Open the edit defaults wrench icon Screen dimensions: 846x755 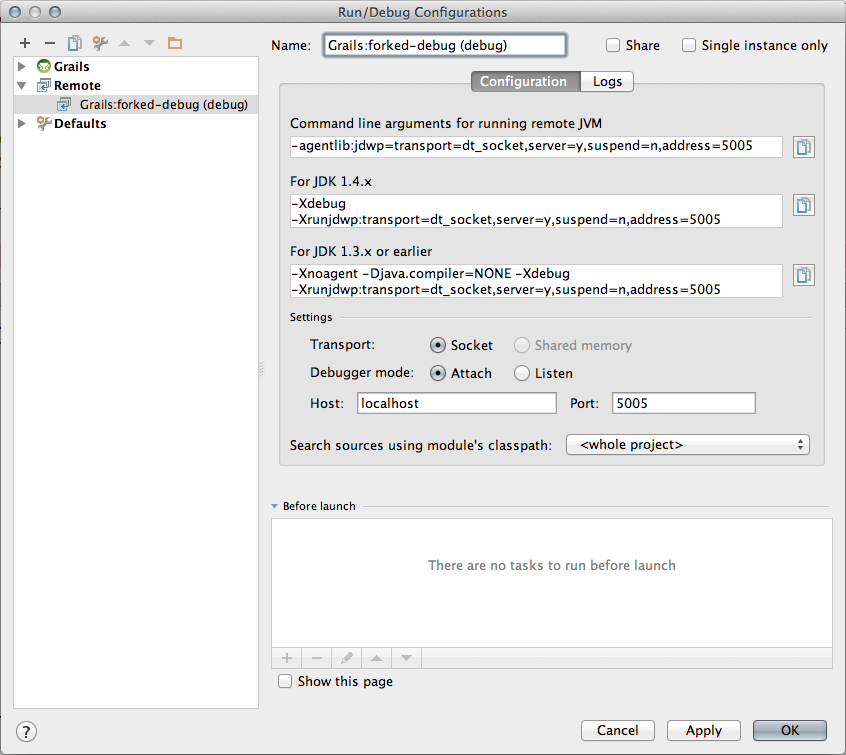(100, 43)
